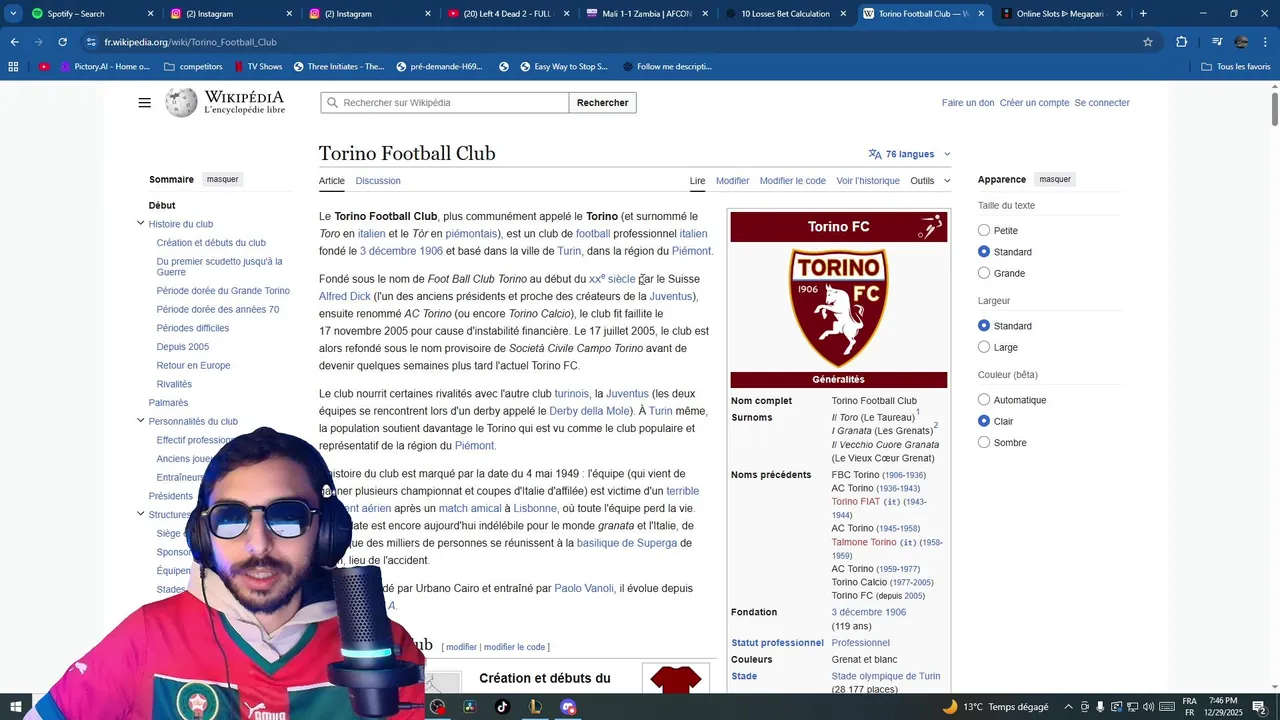Open the Follow me descripti... bookmark
This screenshot has width=1280, height=720.
pos(667,67)
